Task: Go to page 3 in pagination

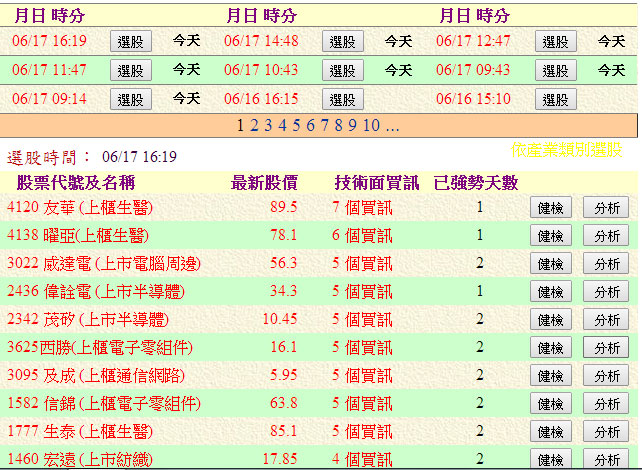Action: [268, 125]
